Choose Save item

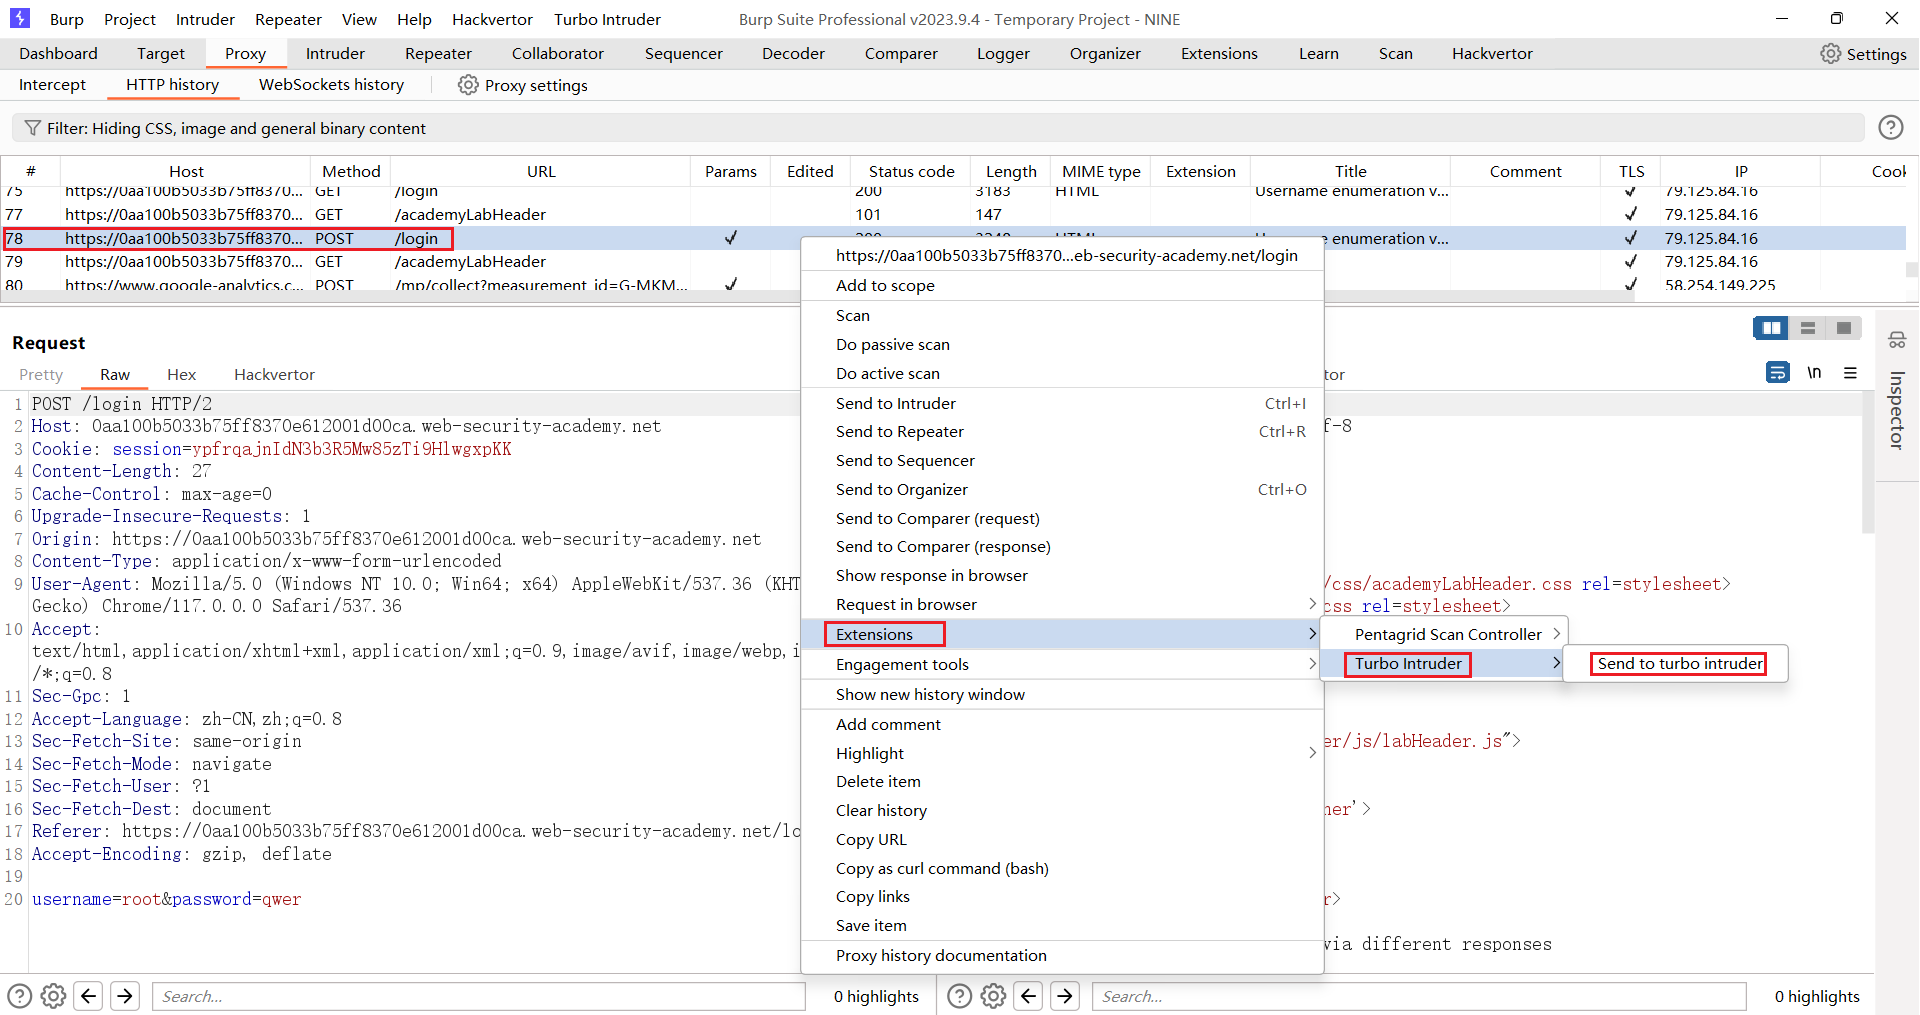(x=1062, y=925)
